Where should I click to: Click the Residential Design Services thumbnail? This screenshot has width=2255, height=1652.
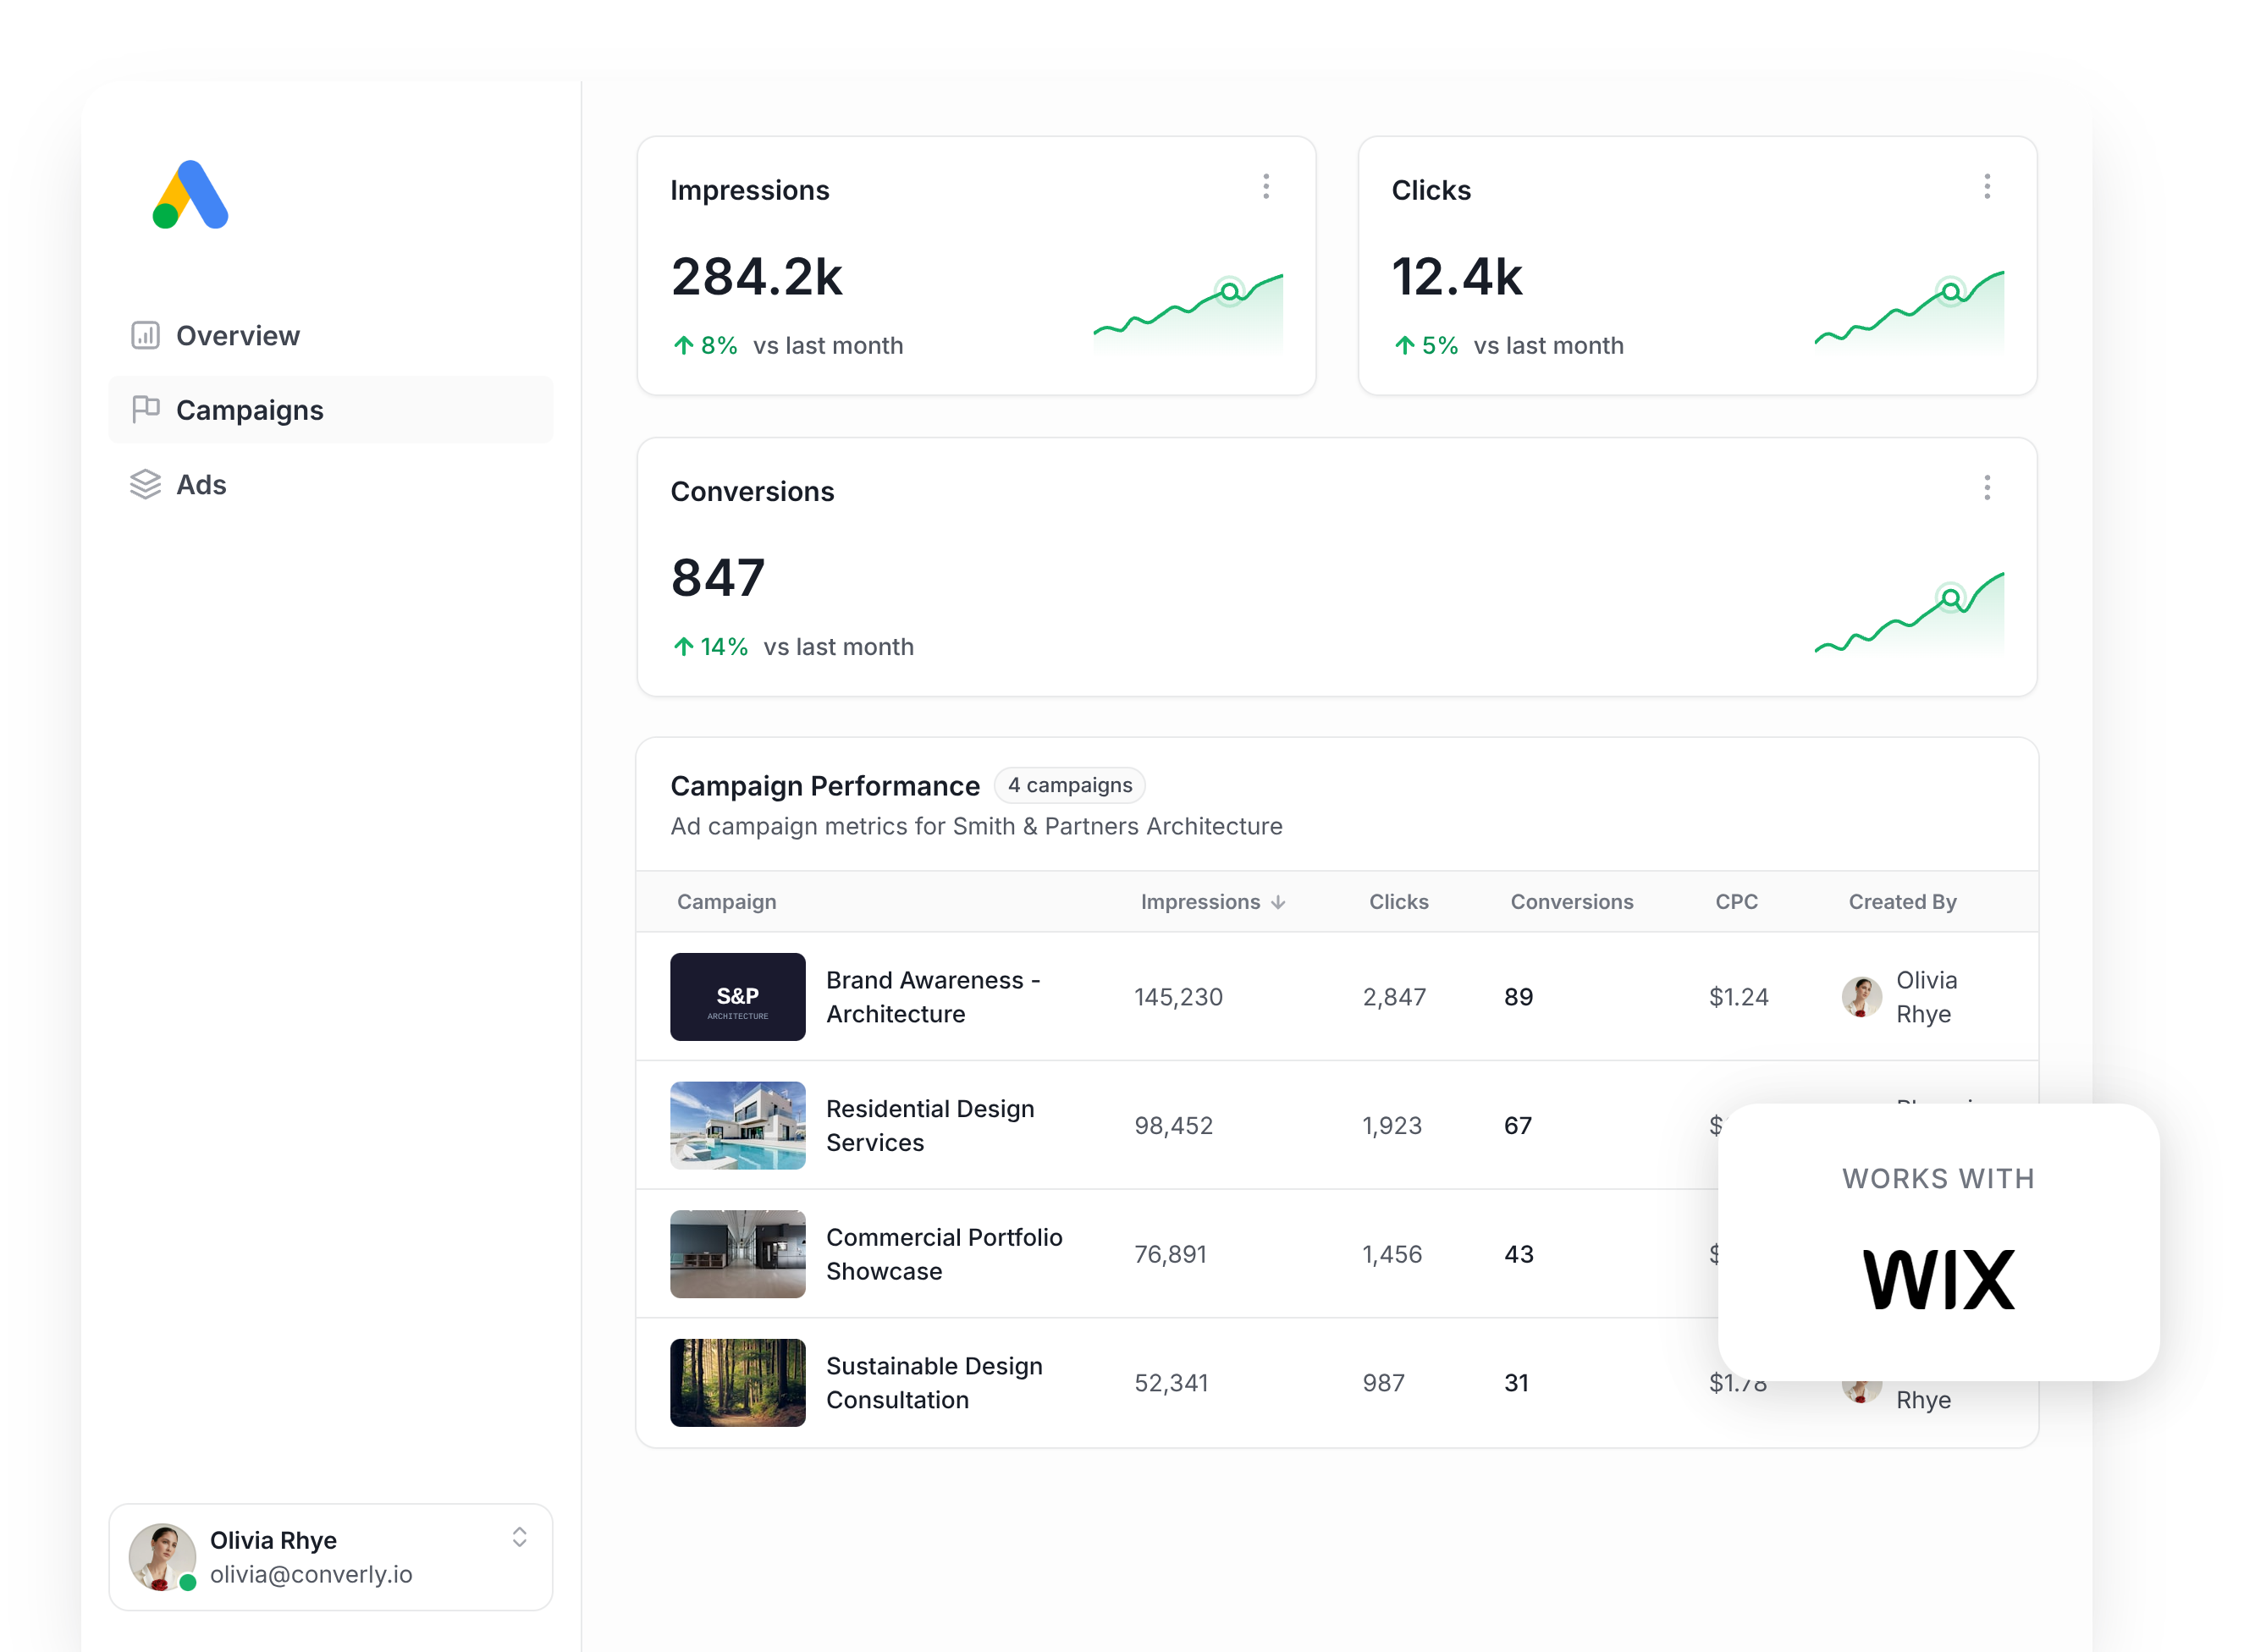point(737,1125)
